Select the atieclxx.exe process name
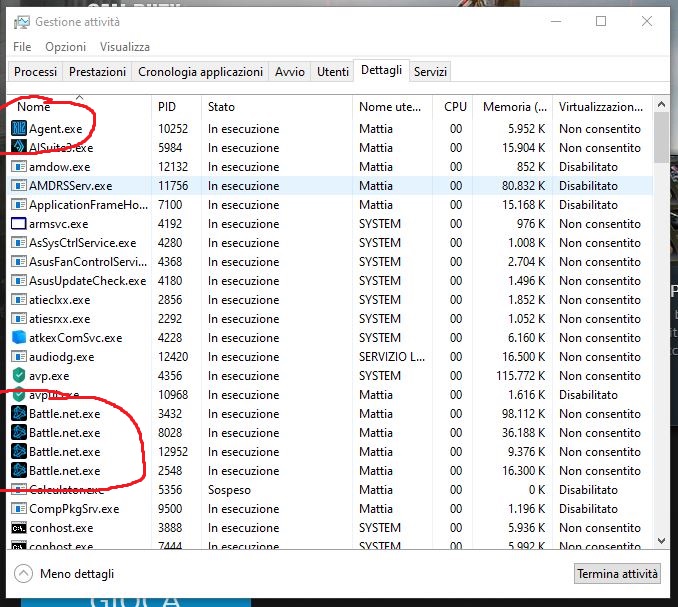The image size is (678, 607). point(60,300)
